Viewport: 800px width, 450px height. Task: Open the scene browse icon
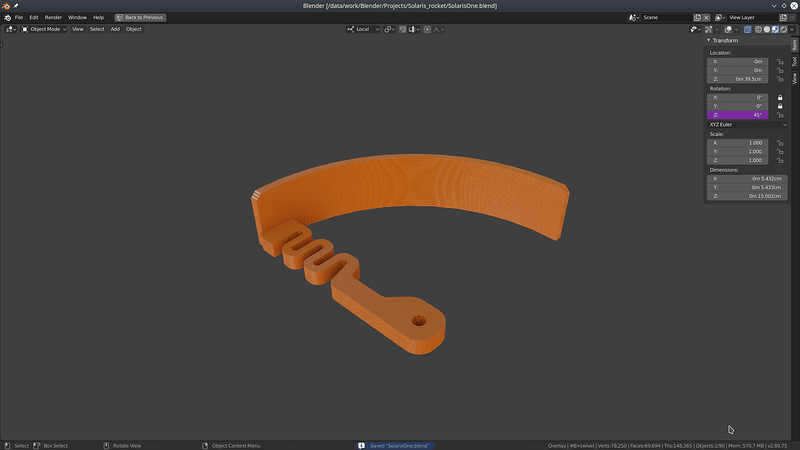(x=634, y=17)
